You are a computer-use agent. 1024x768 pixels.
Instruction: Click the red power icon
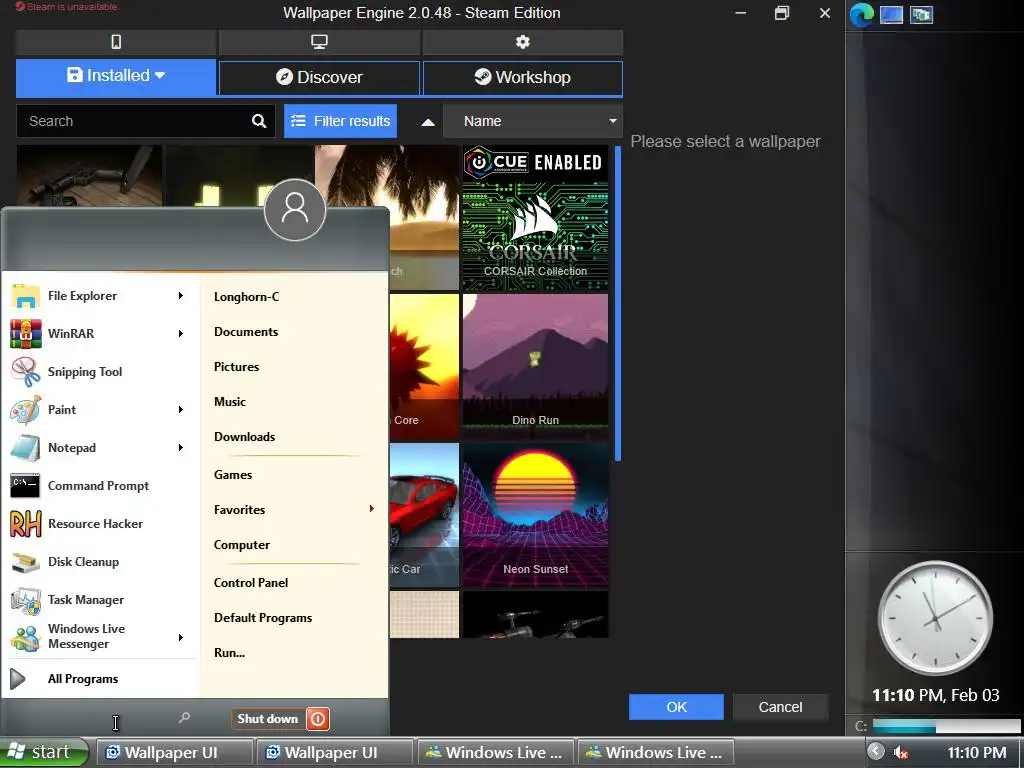(318, 719)
